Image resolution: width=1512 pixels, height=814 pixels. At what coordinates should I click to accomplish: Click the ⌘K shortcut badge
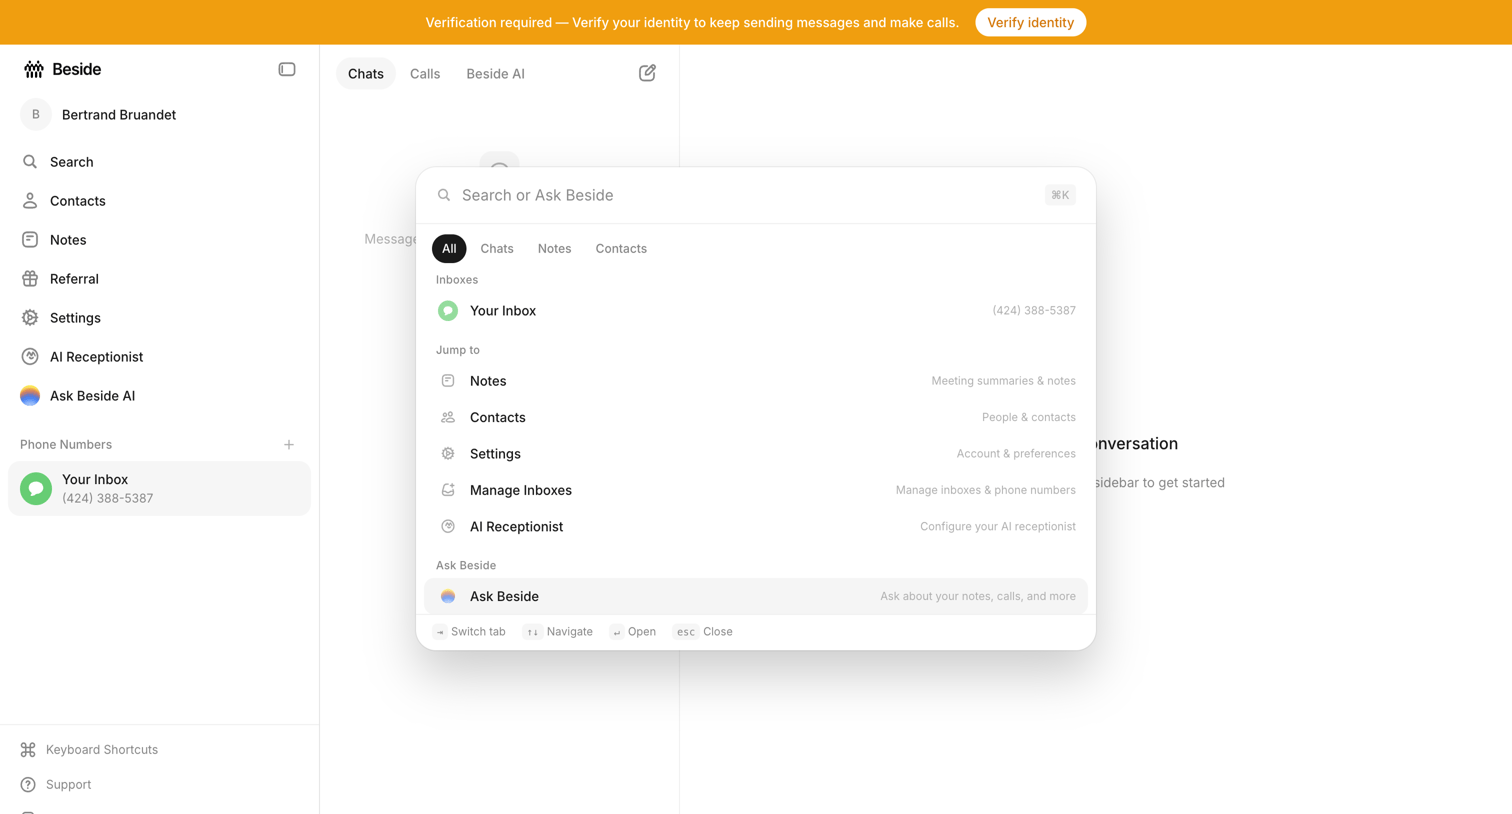pos(1060,195)
